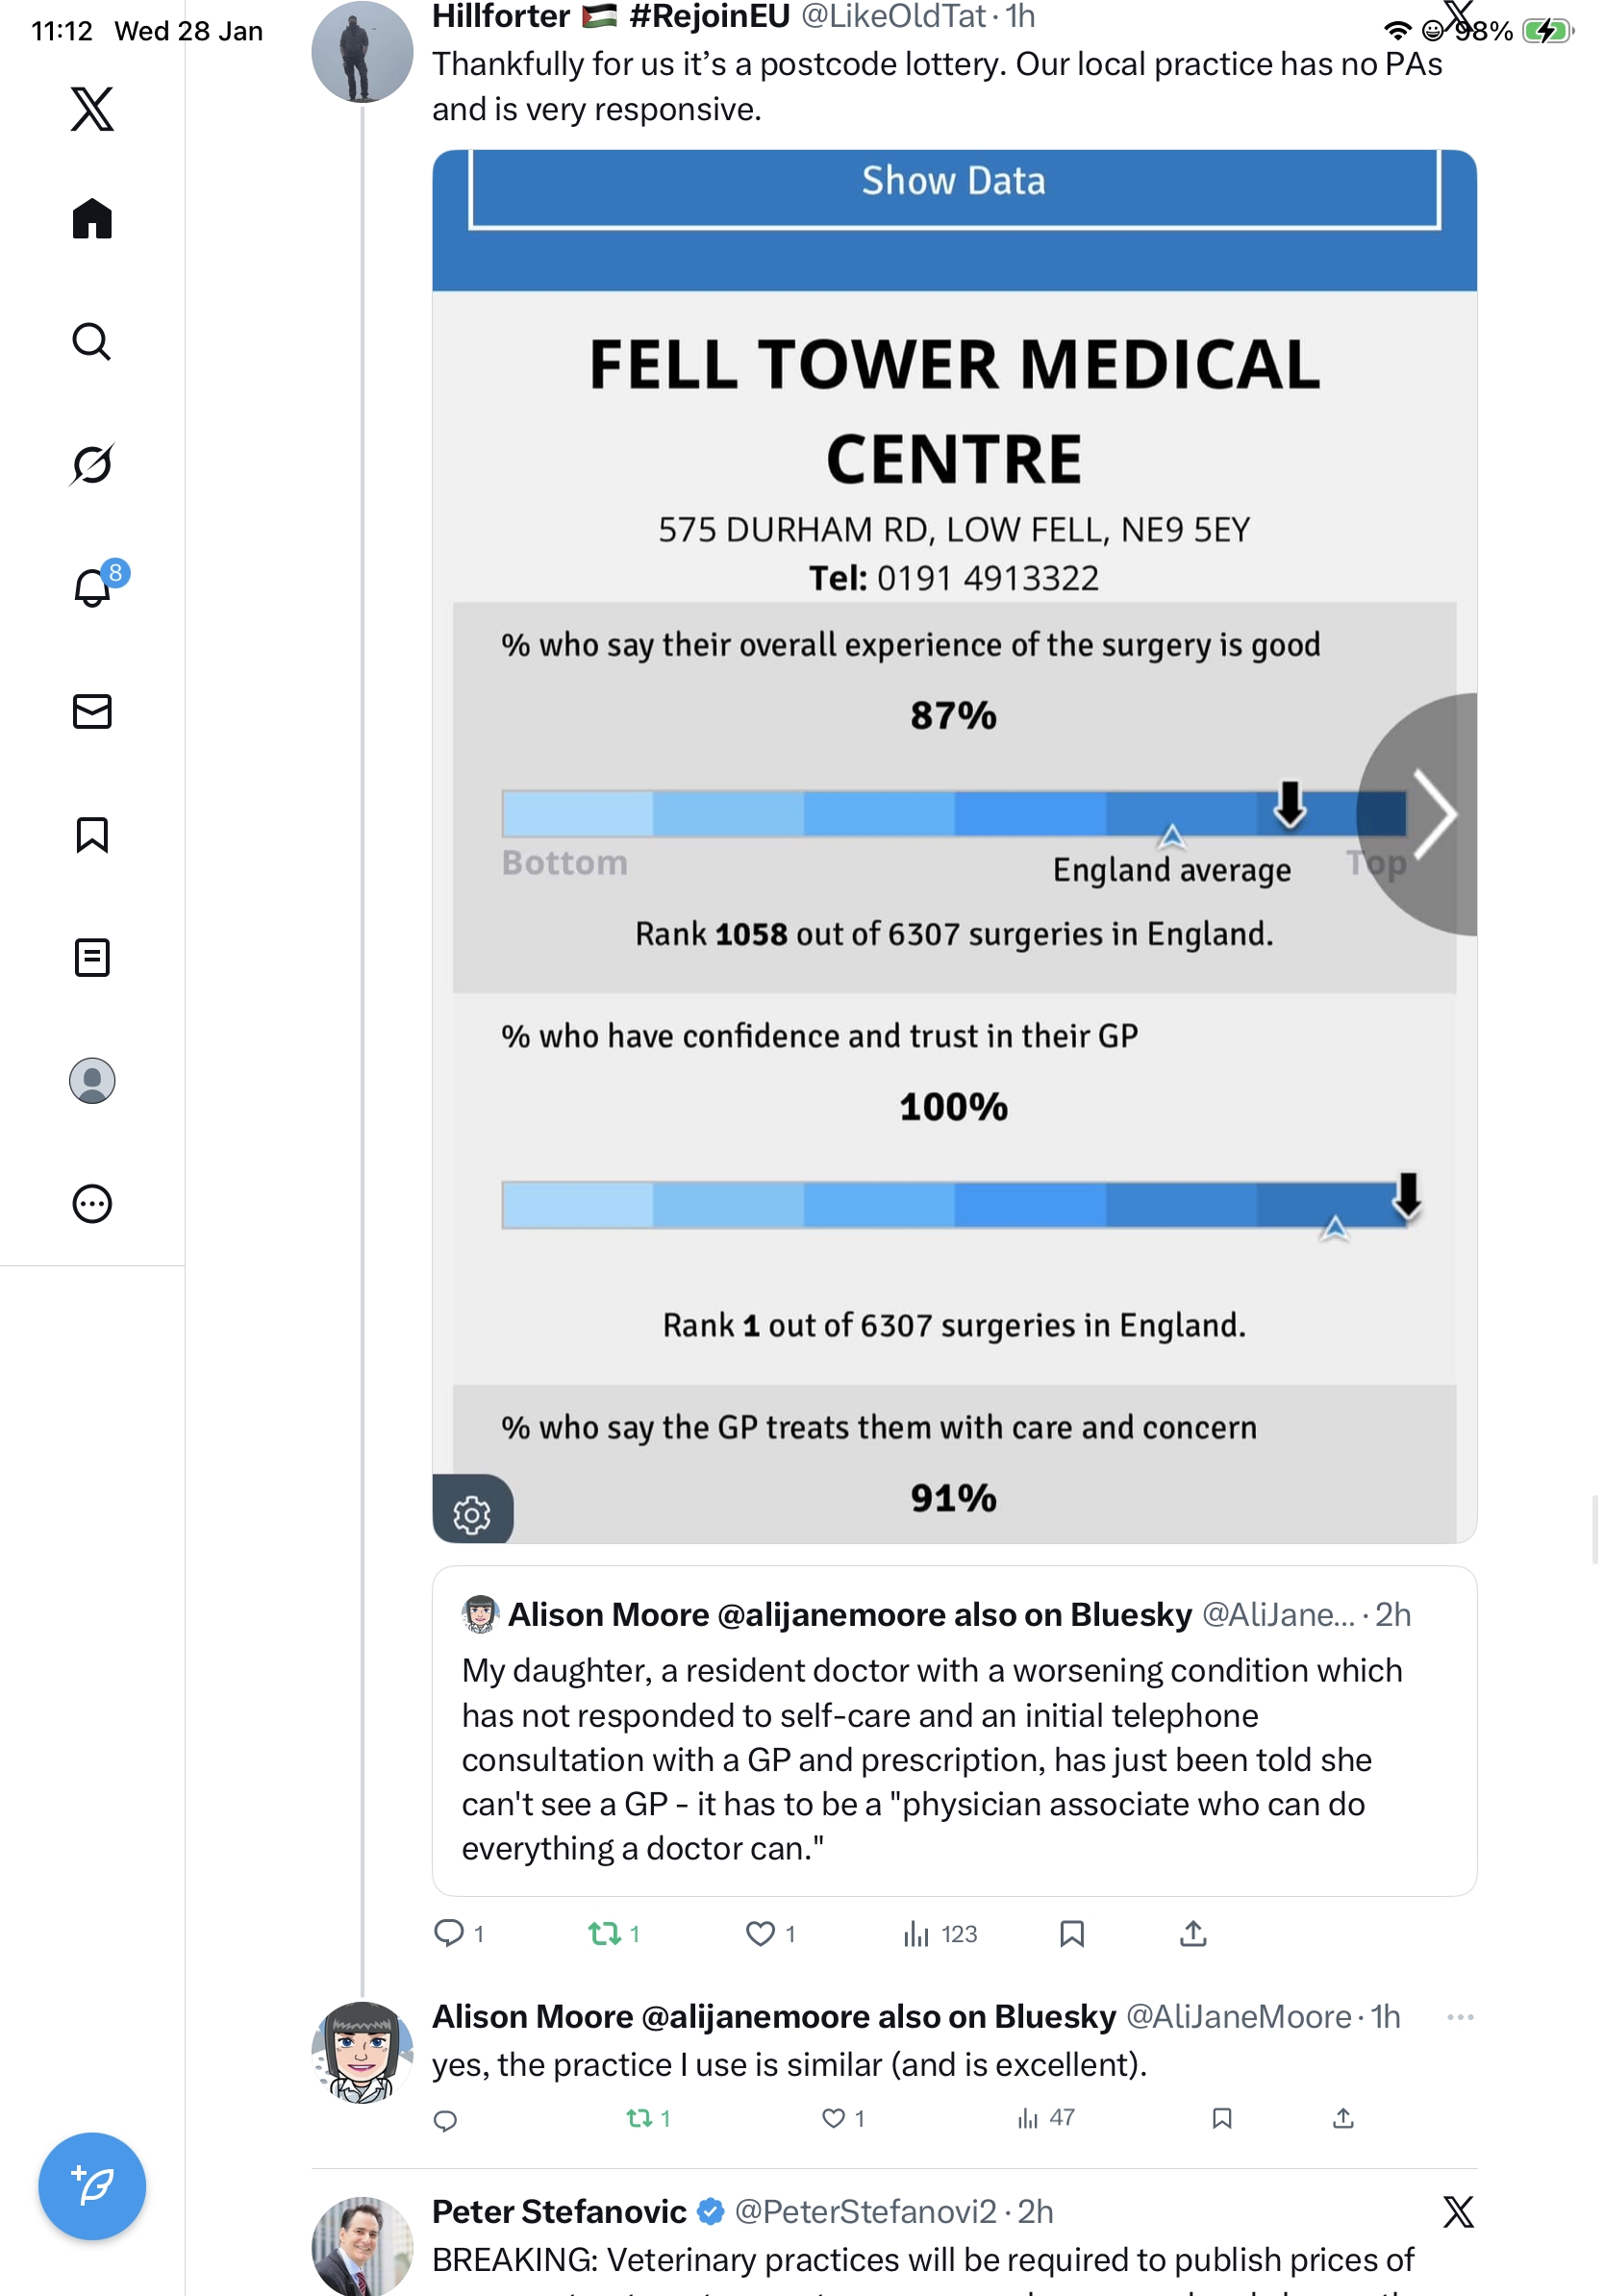Open Profile icon in sidebar

coord(92,1080)
